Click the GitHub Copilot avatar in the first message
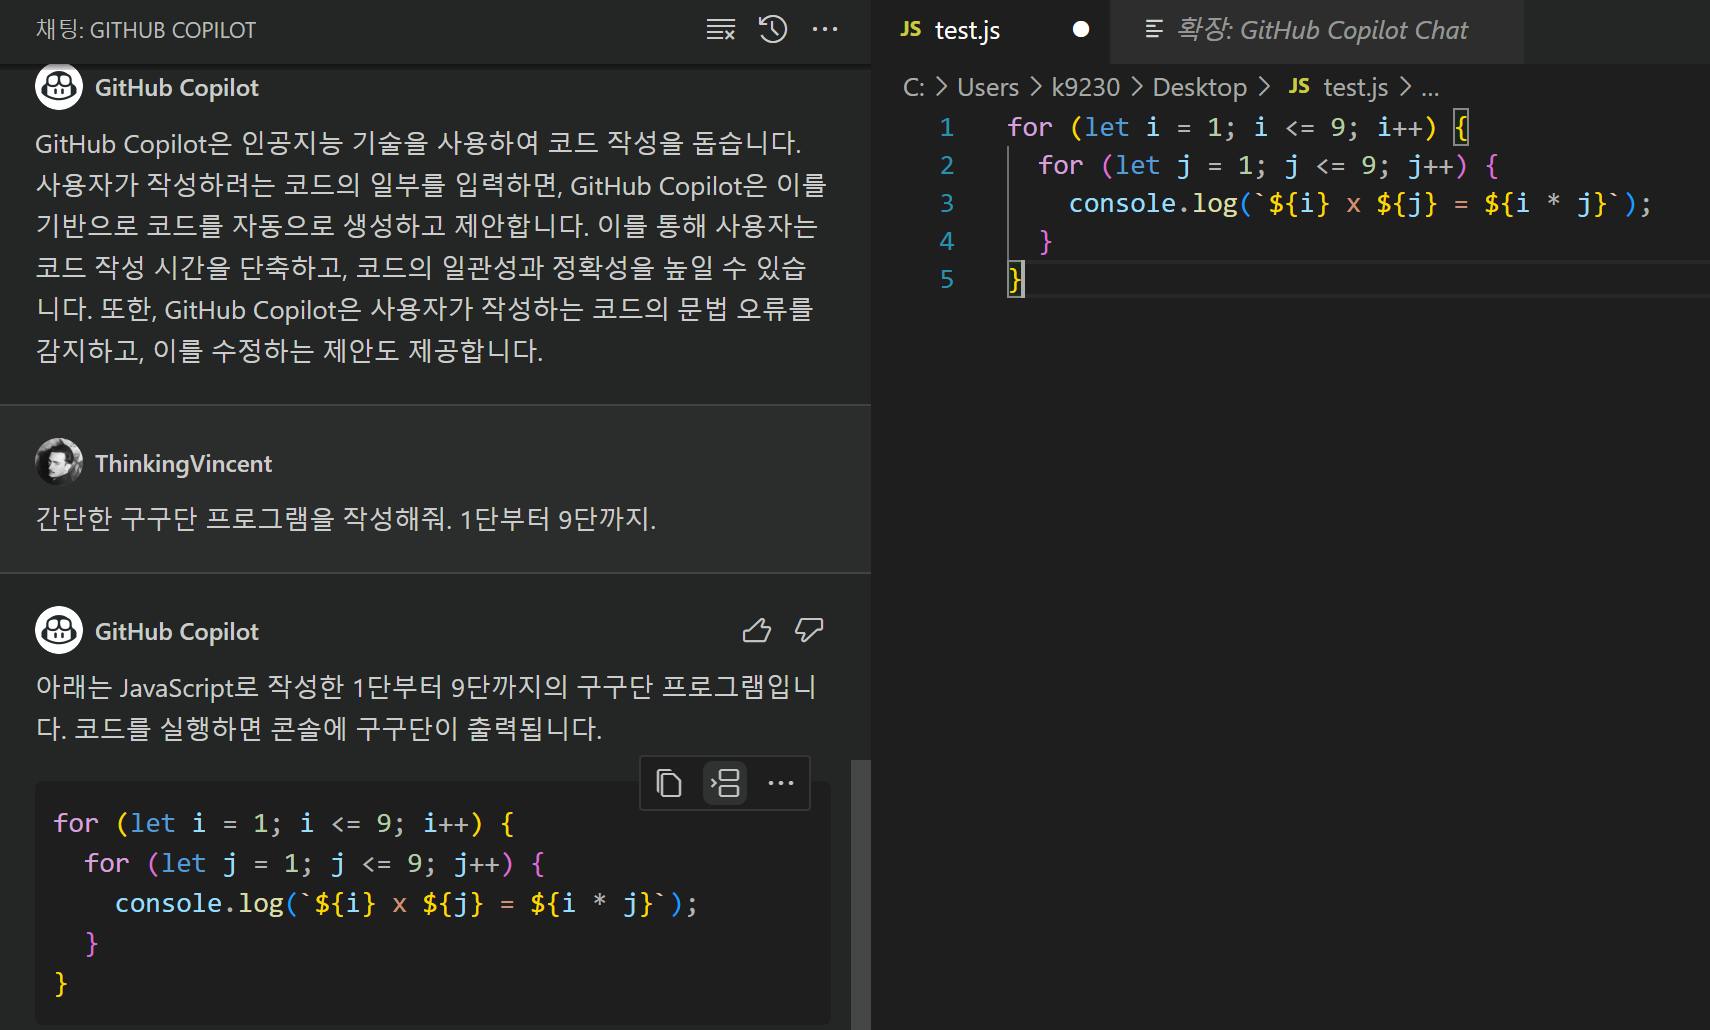The height and width of the screenshot is (1030, 1710). pos(59,87)
